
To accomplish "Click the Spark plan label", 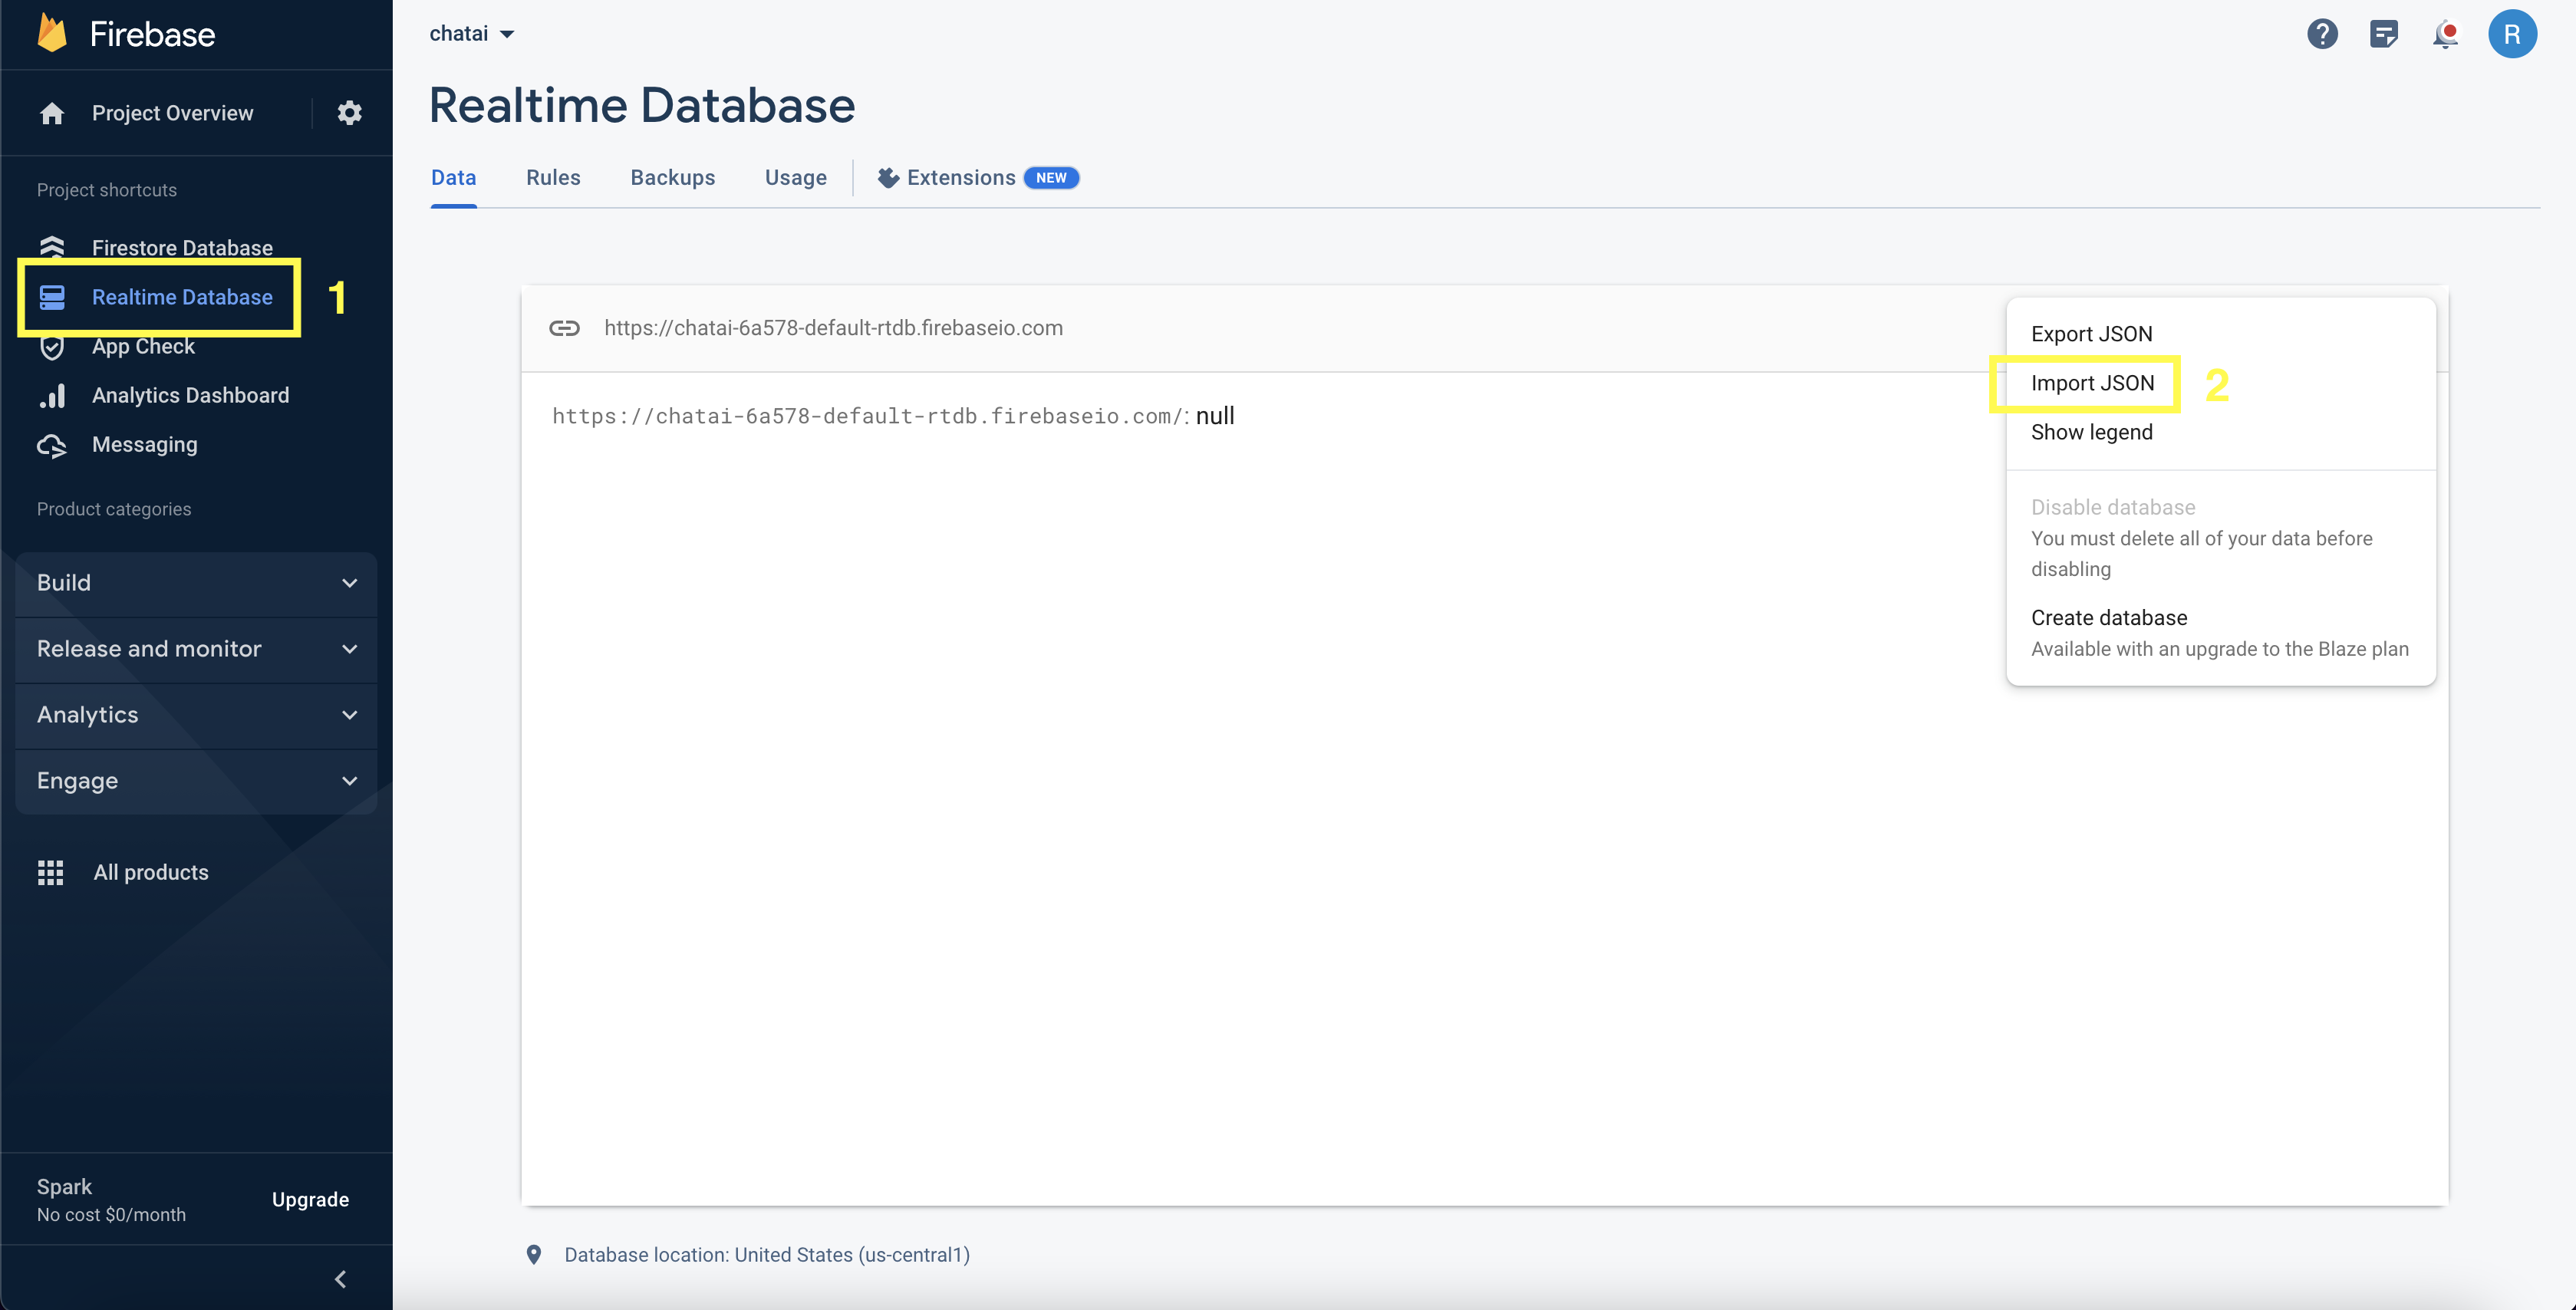I will click(x=64, y=1187).
